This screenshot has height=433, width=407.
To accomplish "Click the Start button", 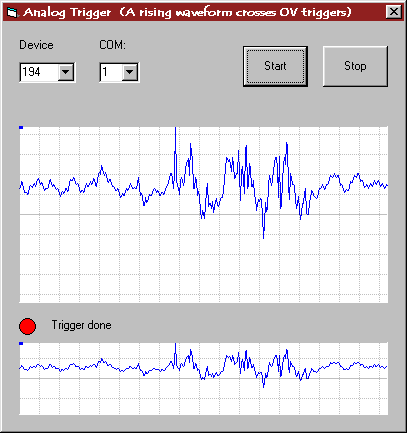I will click(275, 66).
